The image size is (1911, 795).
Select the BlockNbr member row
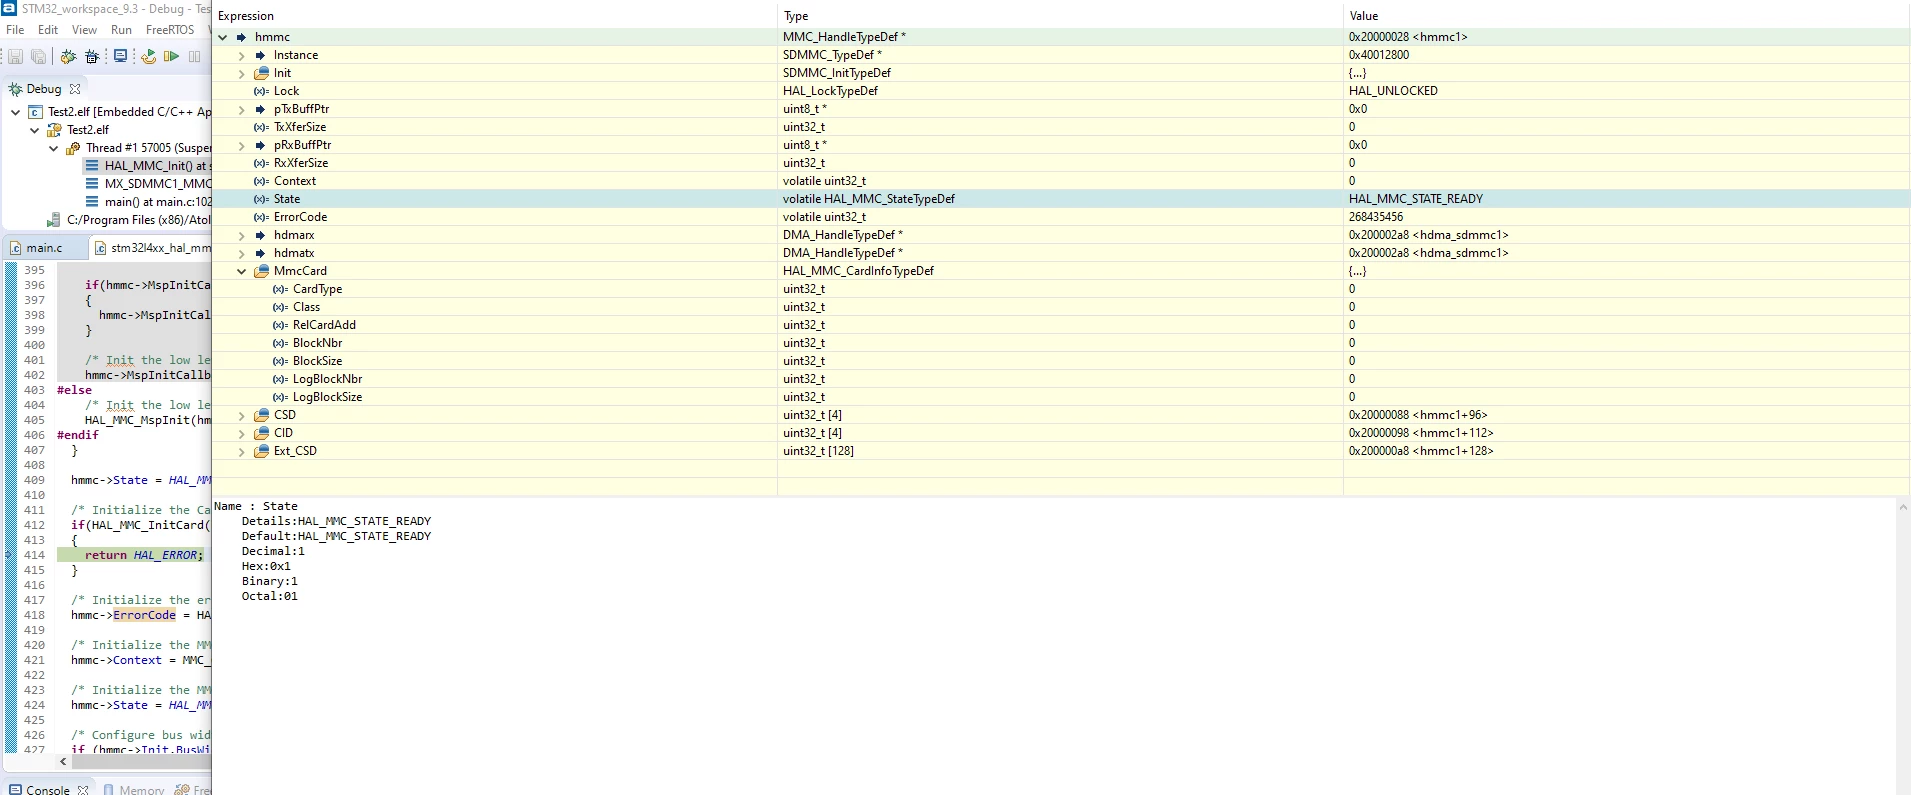[x=1061, y=343]
